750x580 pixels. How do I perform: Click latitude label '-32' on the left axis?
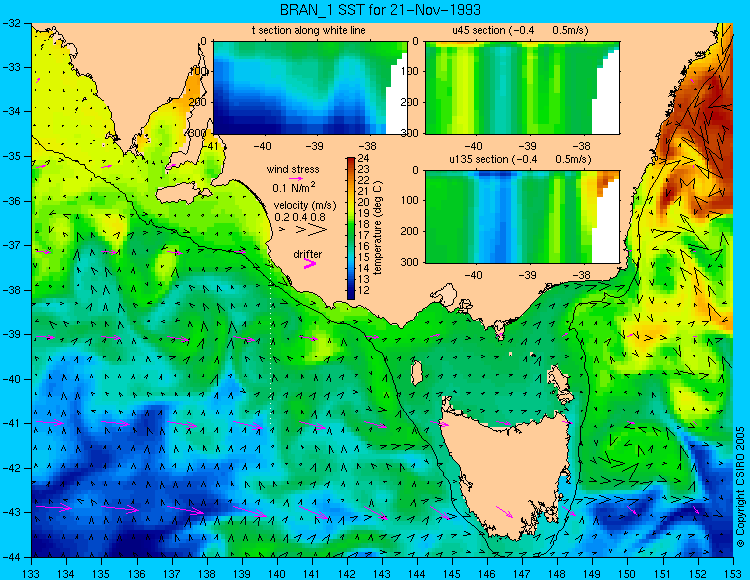11,23
